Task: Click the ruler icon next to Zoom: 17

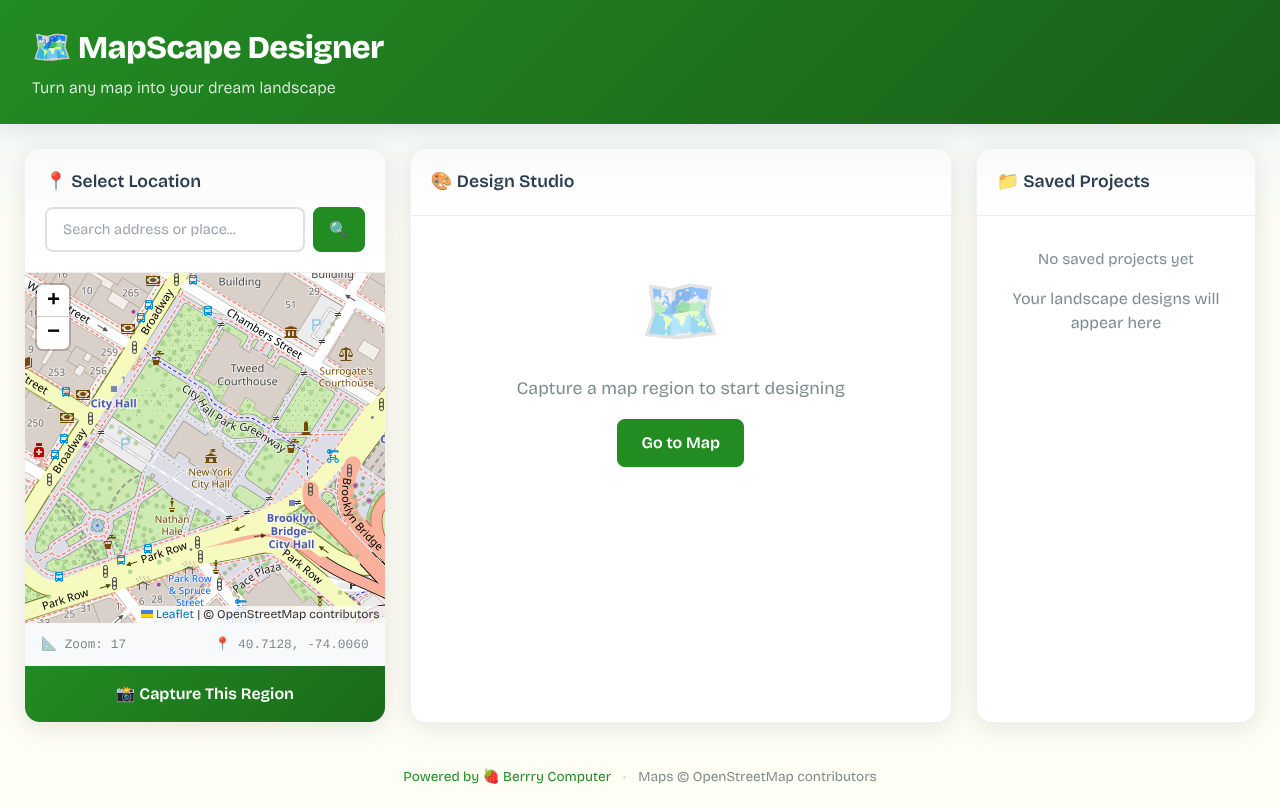Action: tap(47, 643)
